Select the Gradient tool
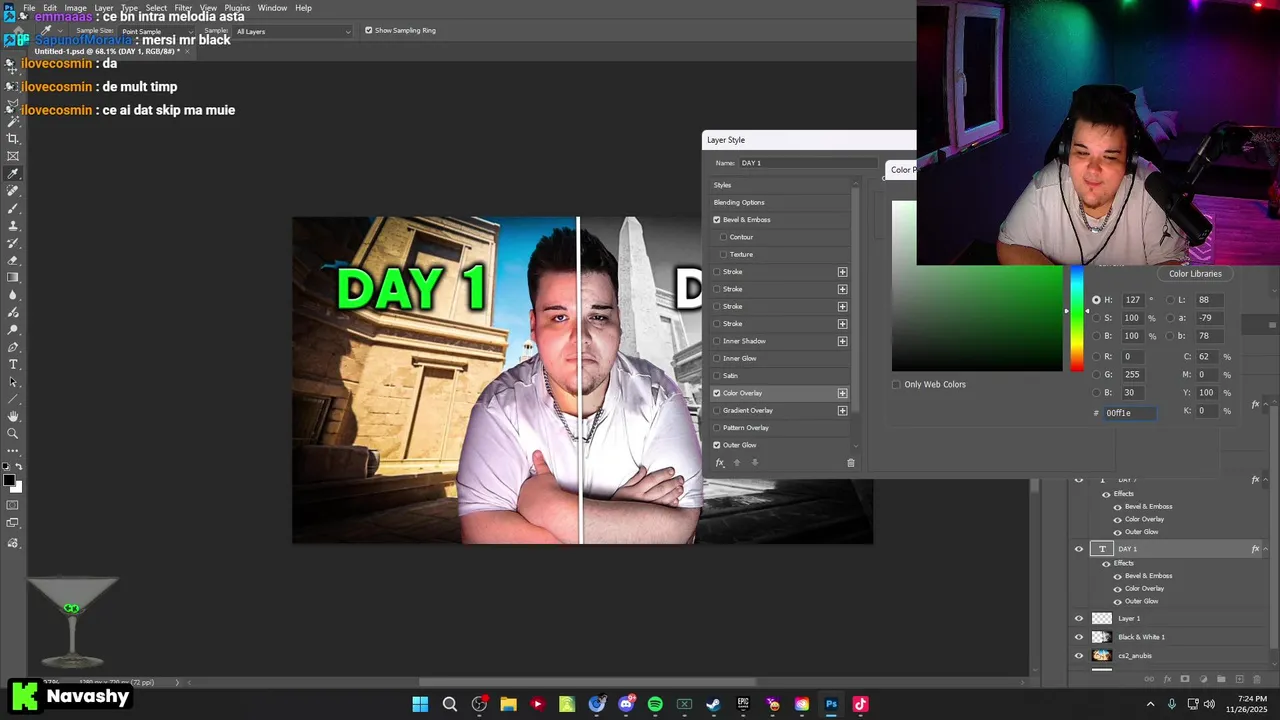 point(13,277)
